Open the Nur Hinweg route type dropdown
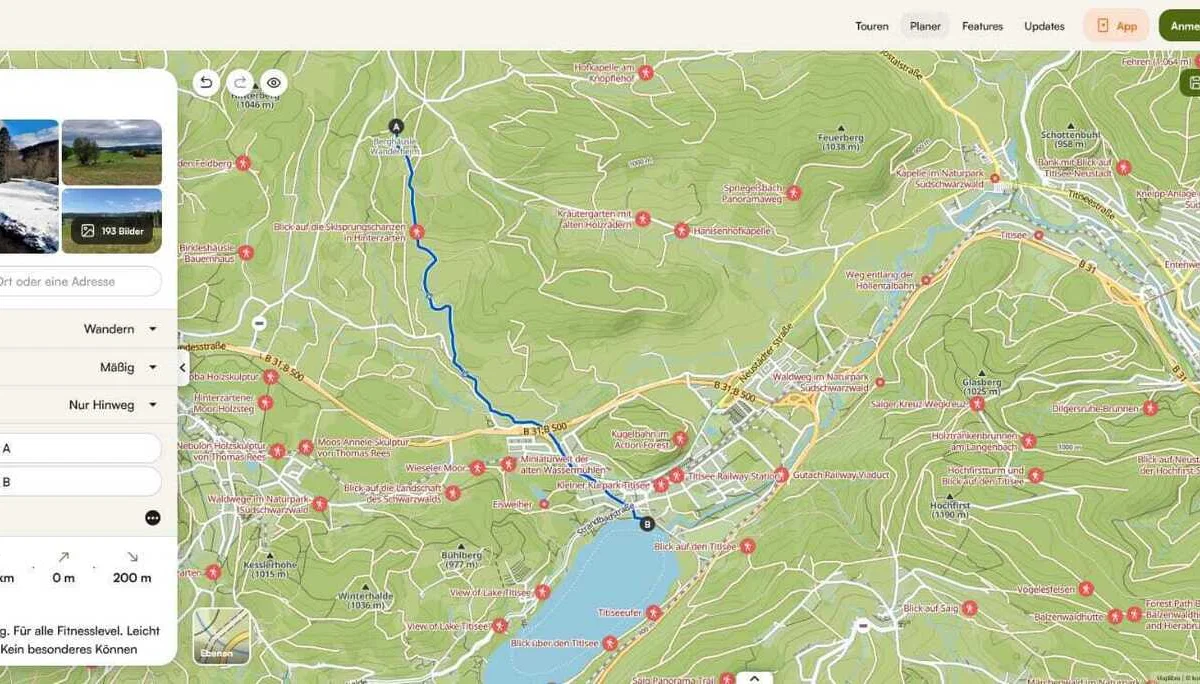 [112, 405]
